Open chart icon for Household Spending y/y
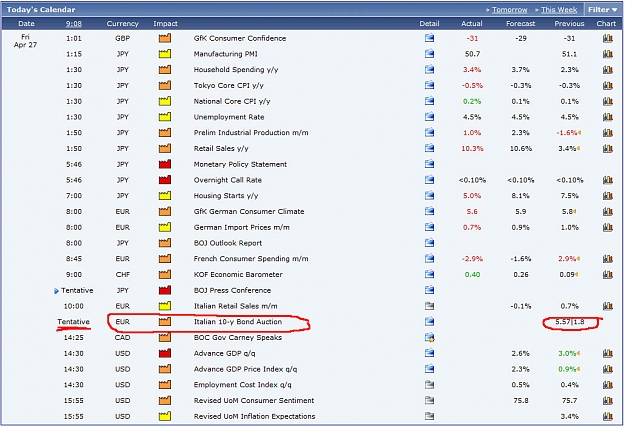The image size is (625, 426). tap(607, 70)
